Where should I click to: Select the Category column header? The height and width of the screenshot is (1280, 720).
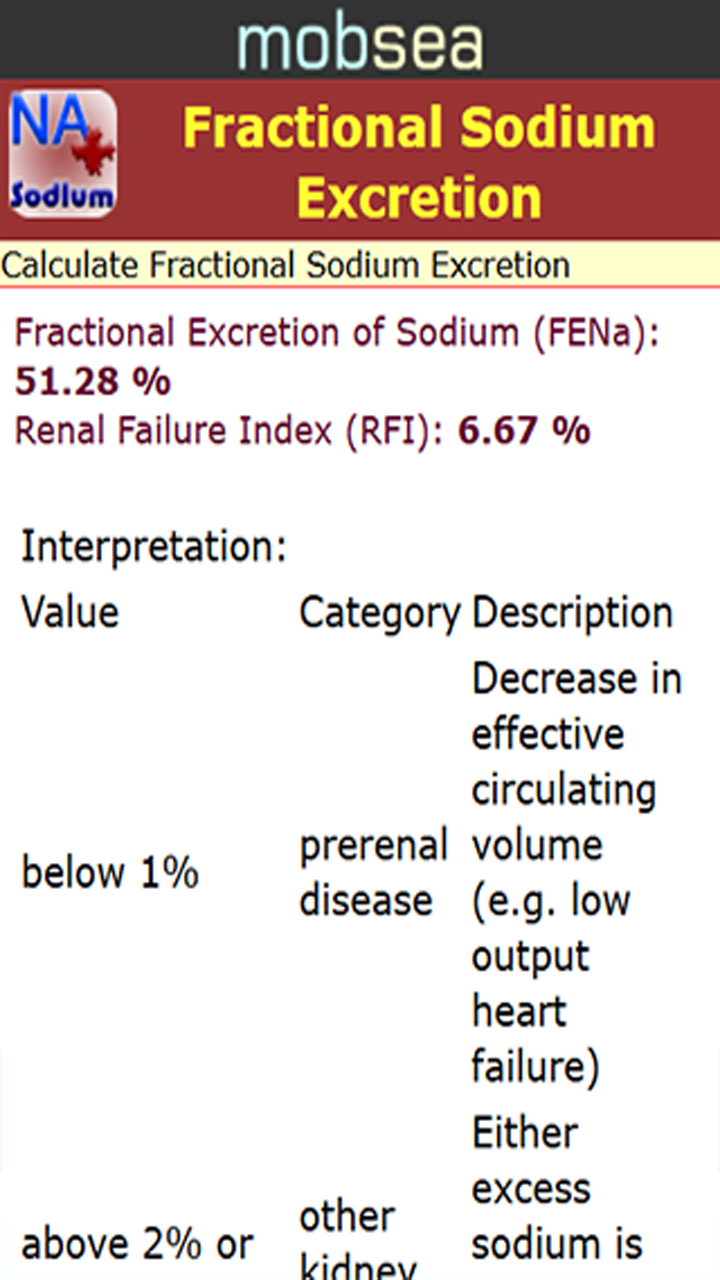click(380, 611)
